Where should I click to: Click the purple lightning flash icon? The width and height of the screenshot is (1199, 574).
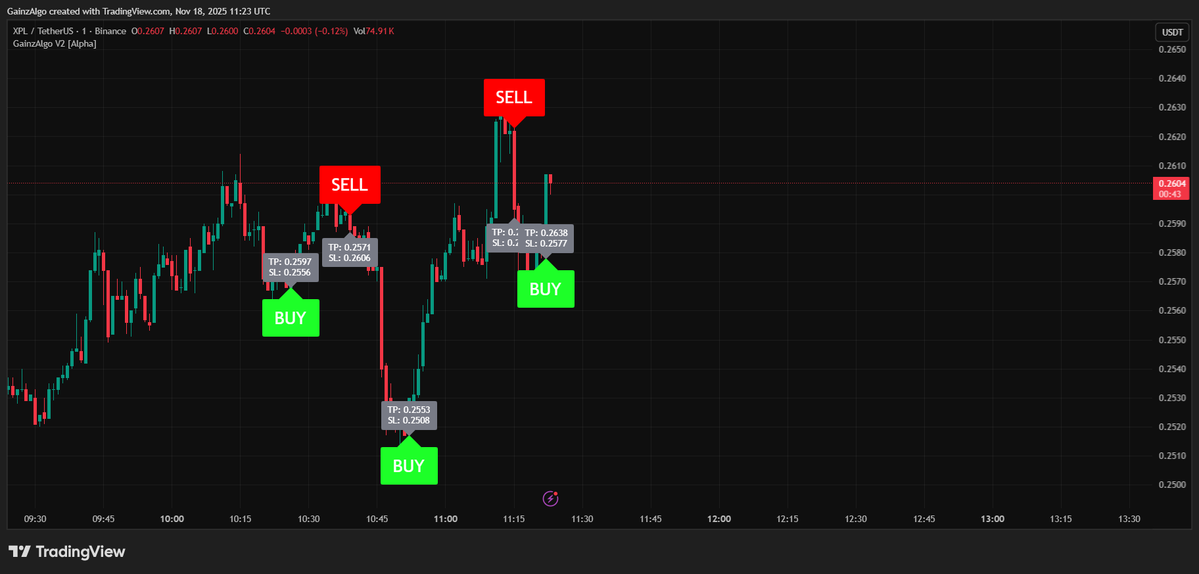coord(551,499)
